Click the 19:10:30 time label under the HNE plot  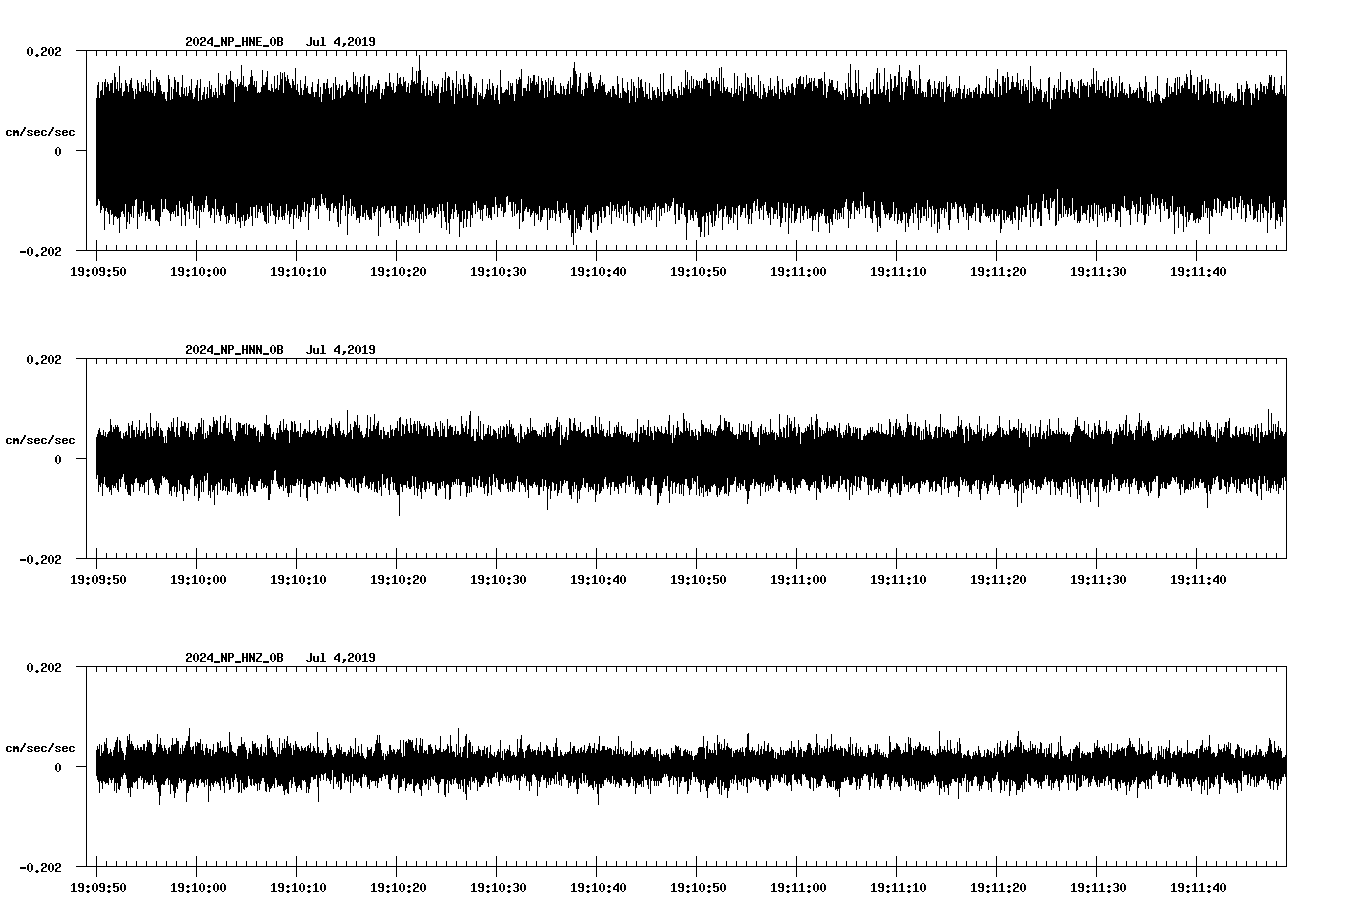click(498, 271)
